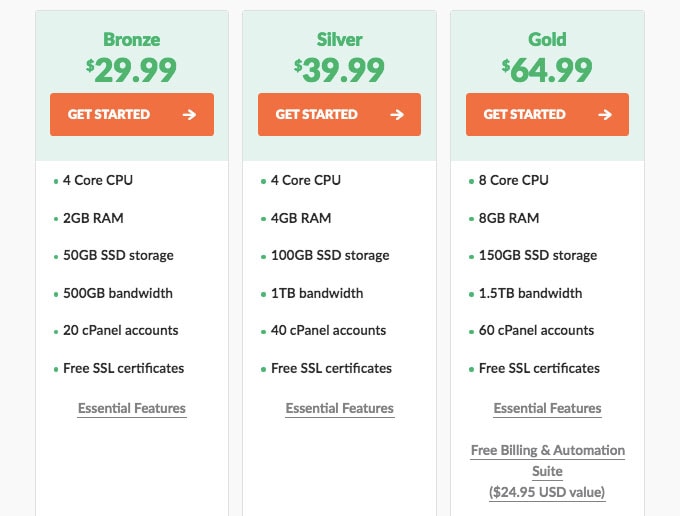Select the Silver plan heading
The image size is (680, 516).
(x=340, y=39)
